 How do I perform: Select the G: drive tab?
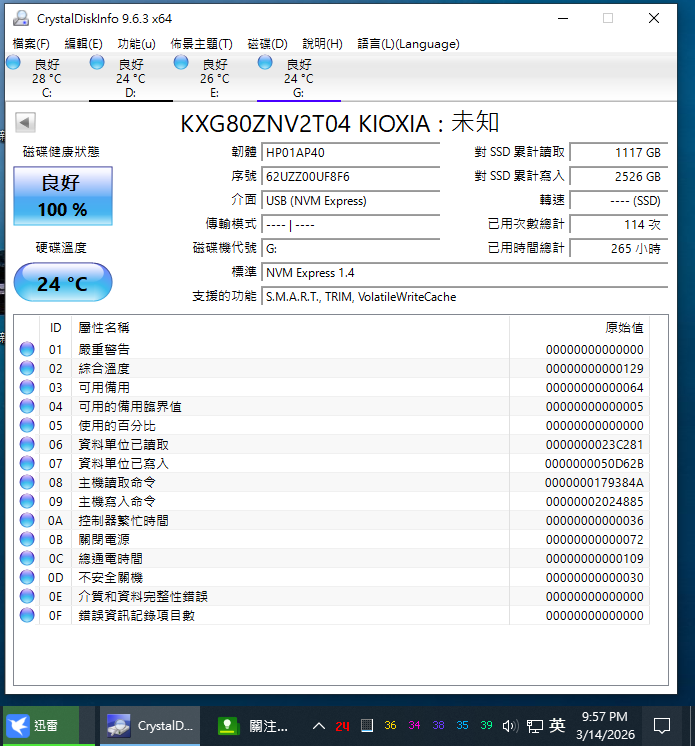pyautogui.click(x=298, y=77)
